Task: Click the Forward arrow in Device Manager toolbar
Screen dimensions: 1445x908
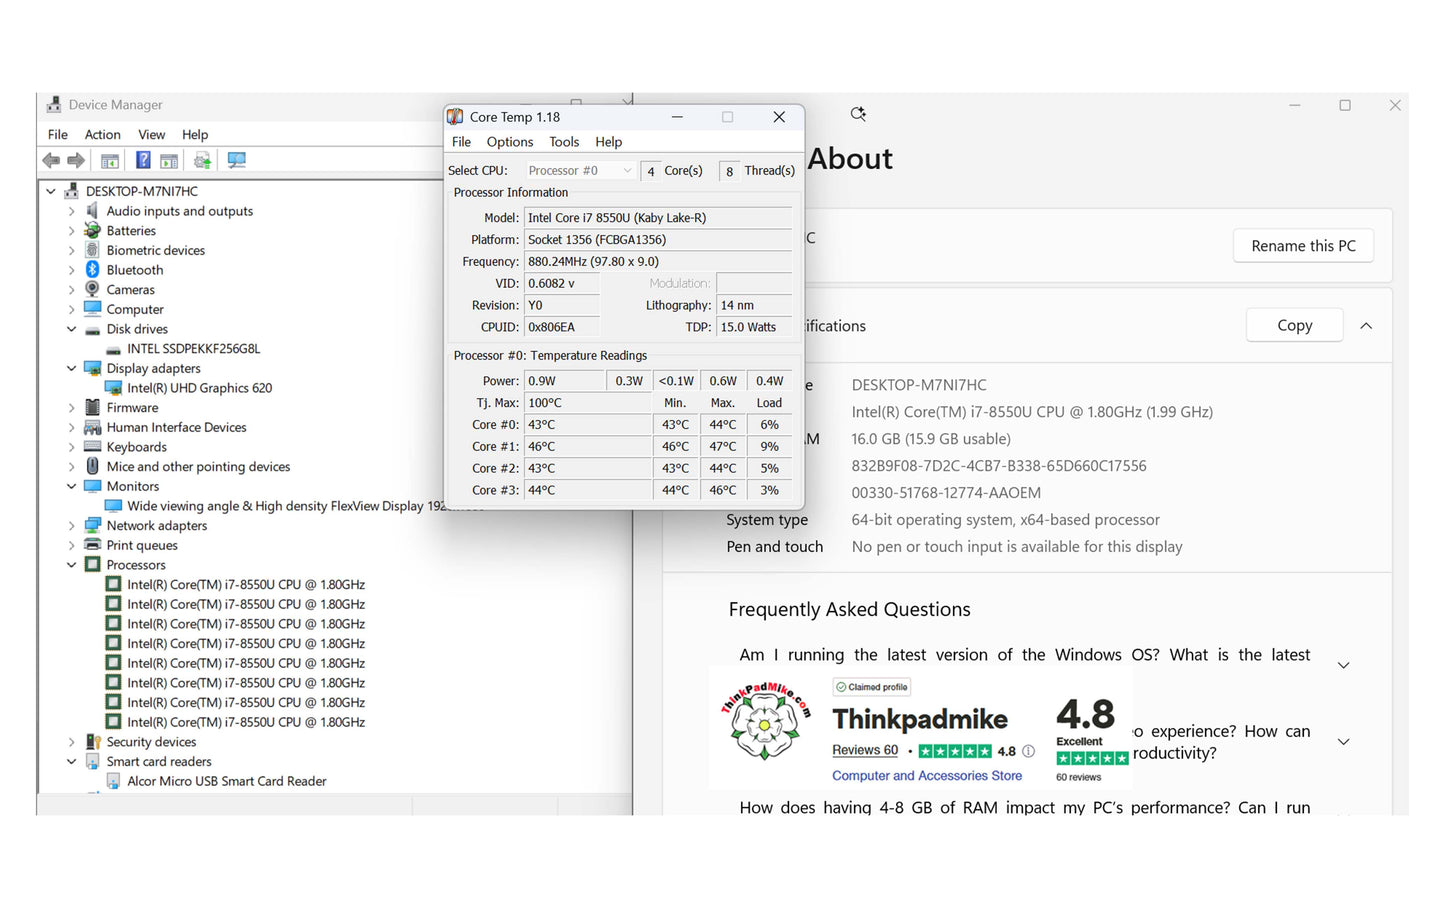Action: 76,160
